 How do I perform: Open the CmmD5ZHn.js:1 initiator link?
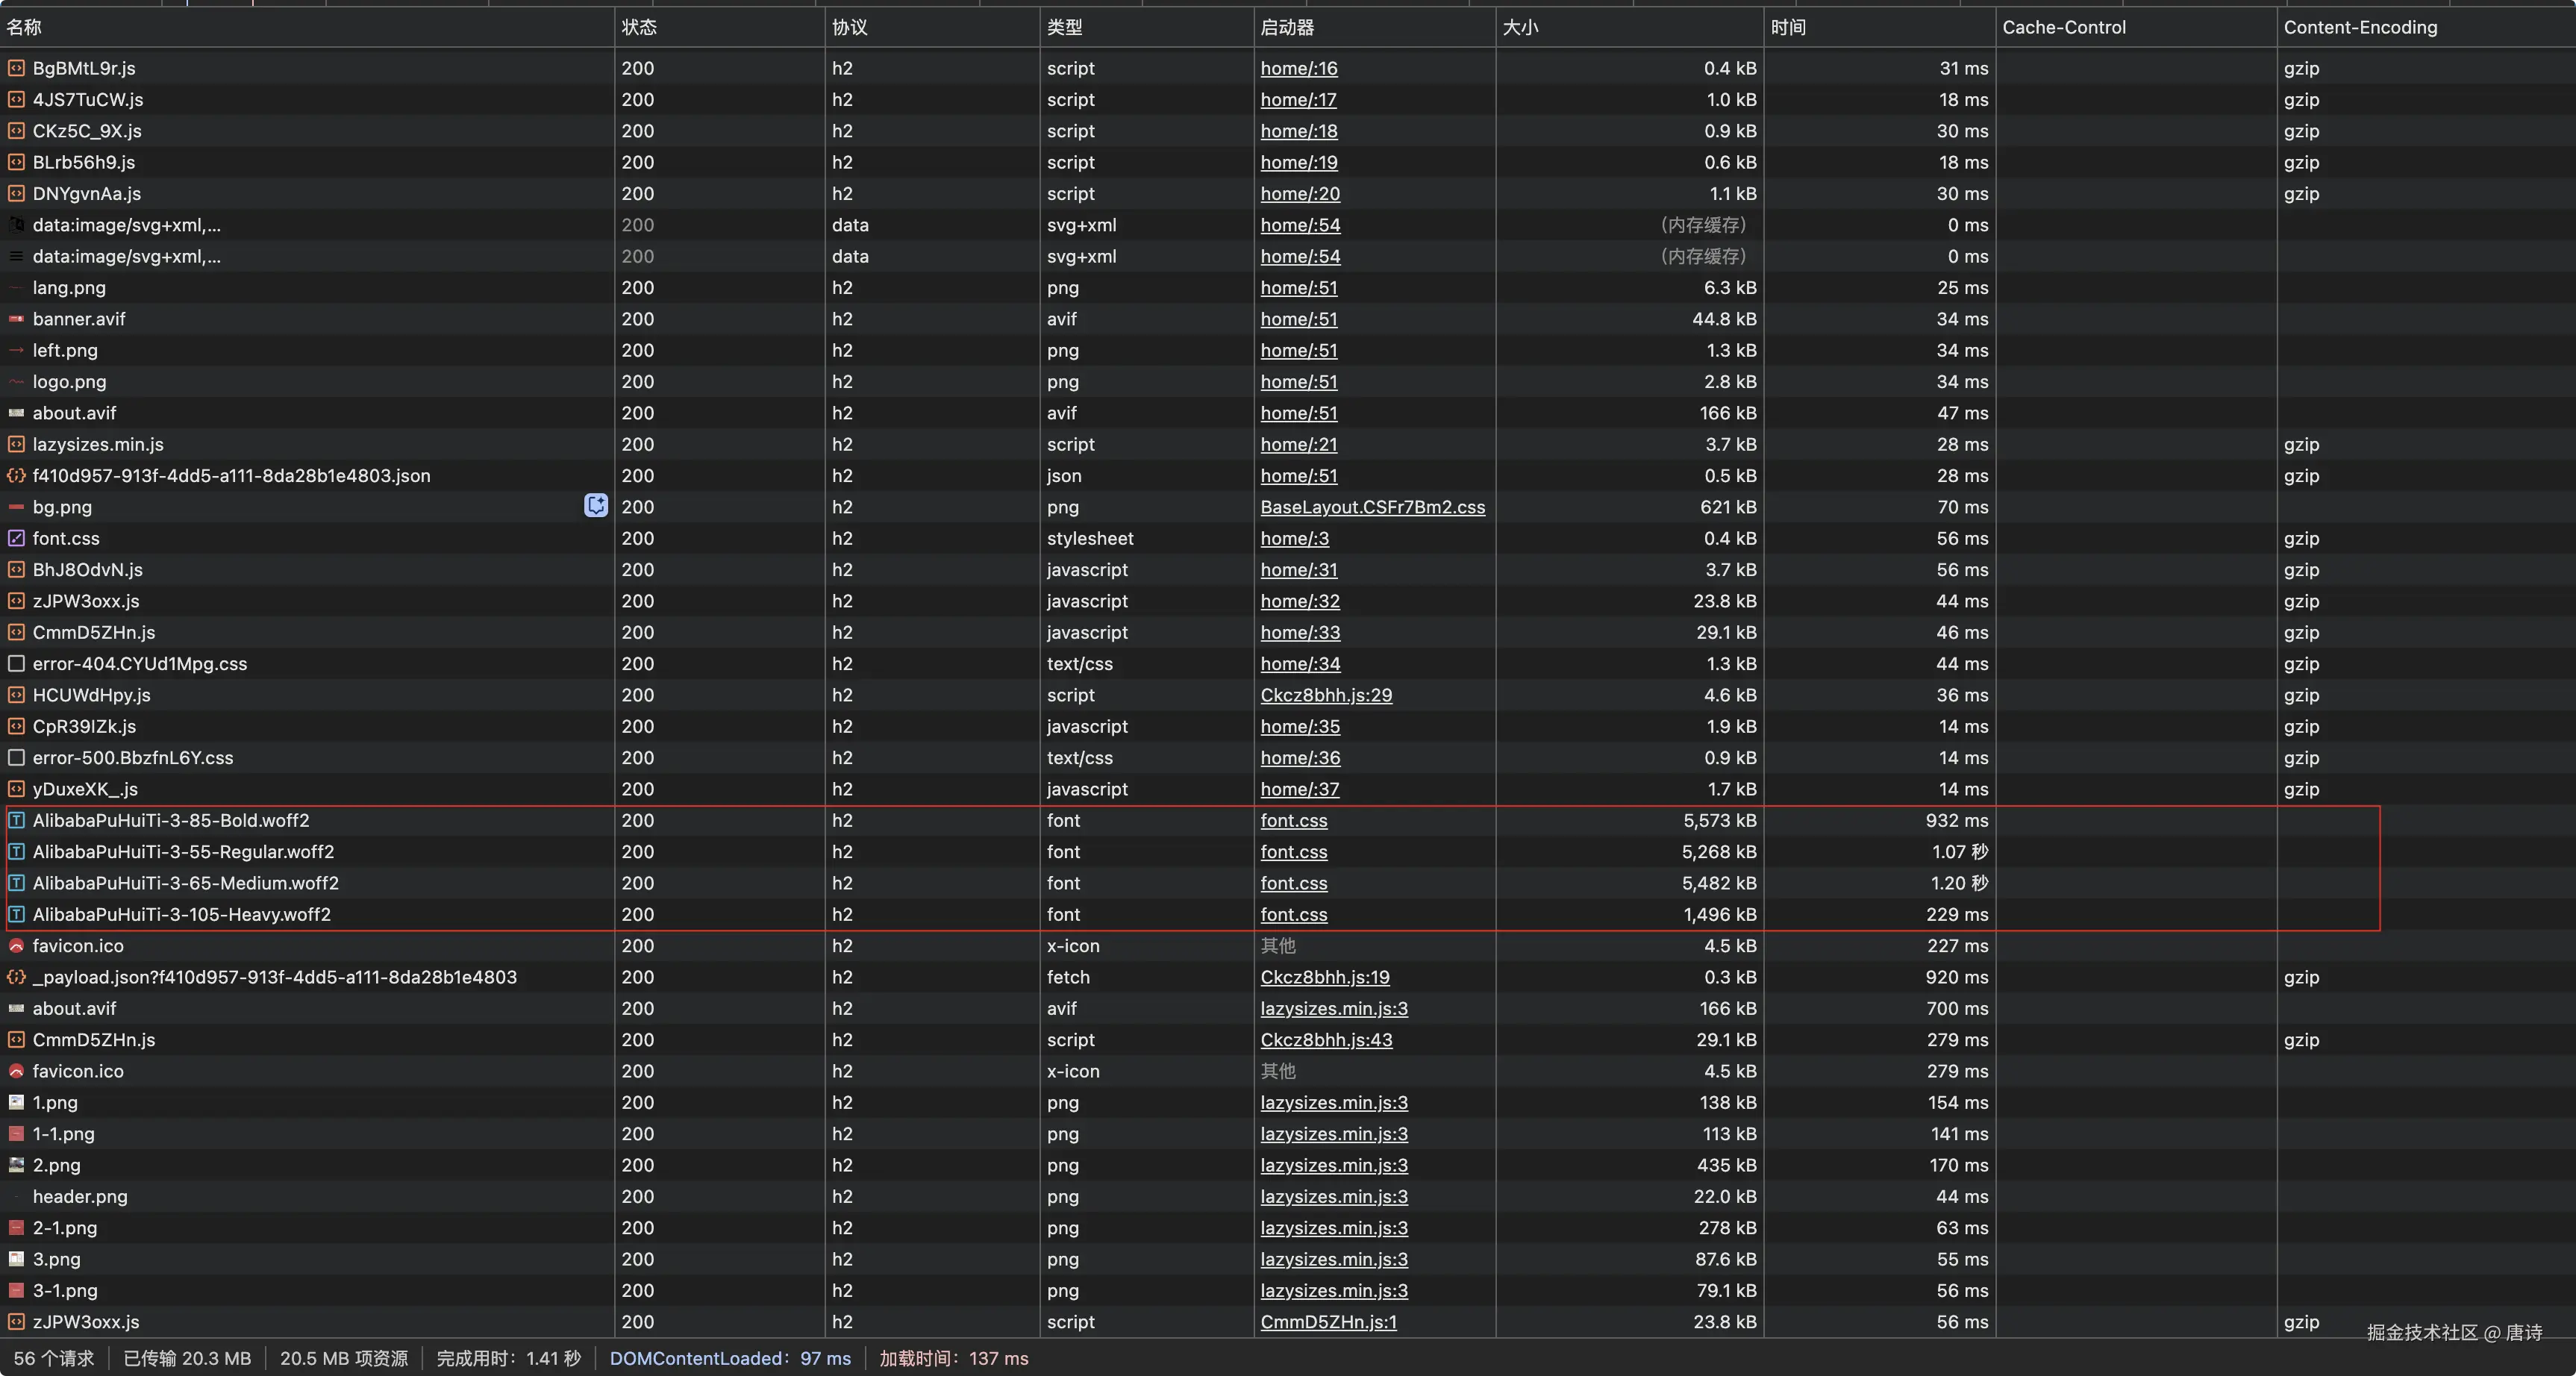[x=1328, y=1322]
